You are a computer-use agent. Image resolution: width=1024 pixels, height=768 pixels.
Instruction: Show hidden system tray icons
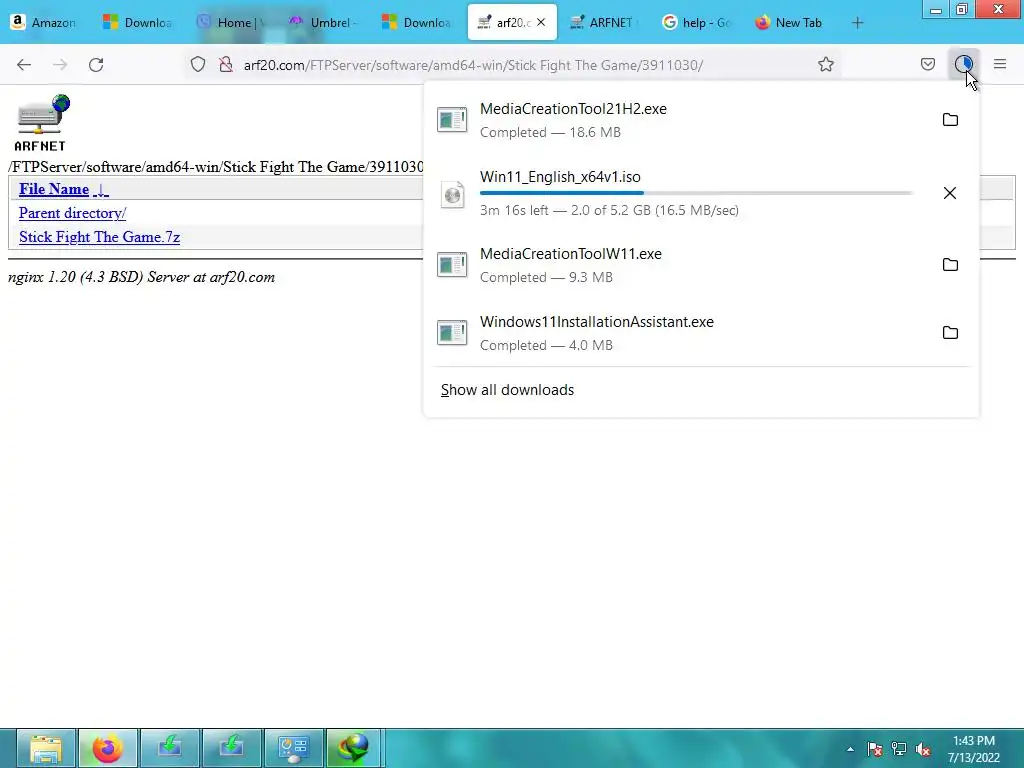(x=850, y=749)
